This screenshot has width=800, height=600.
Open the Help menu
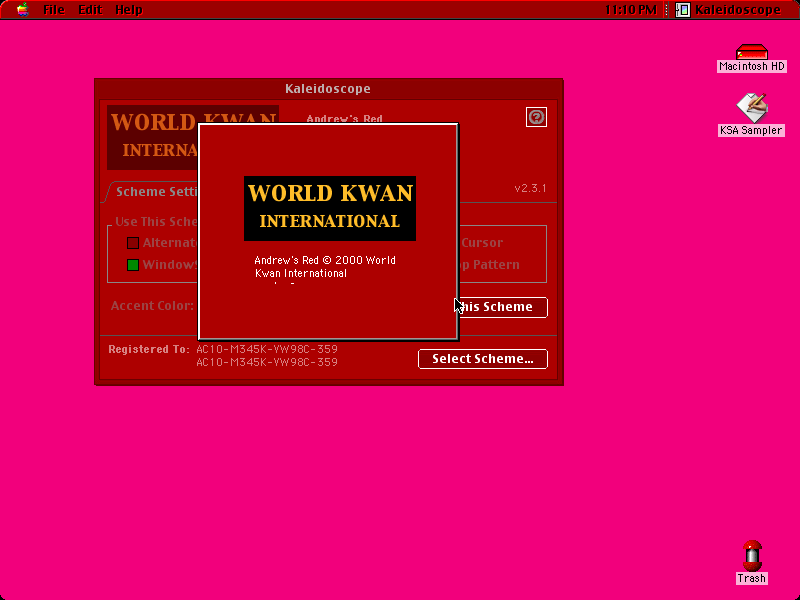pos(129,10)
